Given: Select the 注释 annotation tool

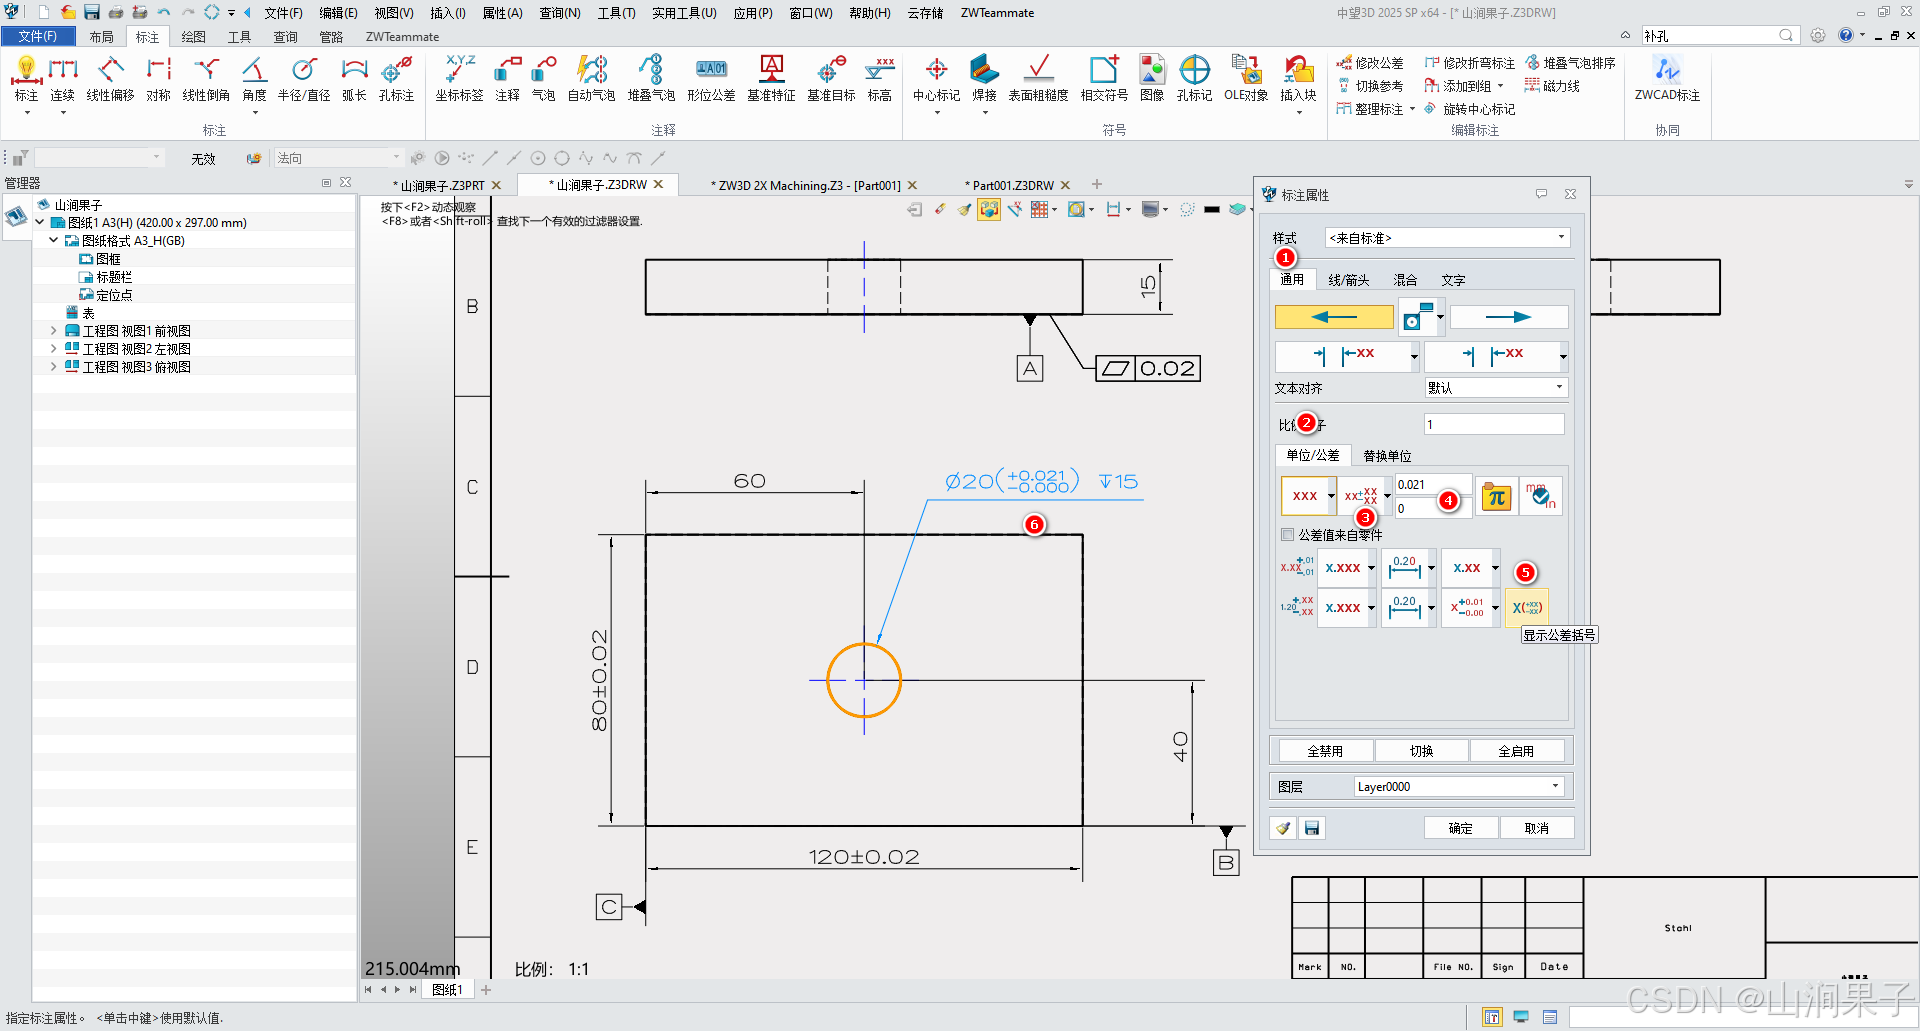Looking at the screenshot, I should coord(507,79).
